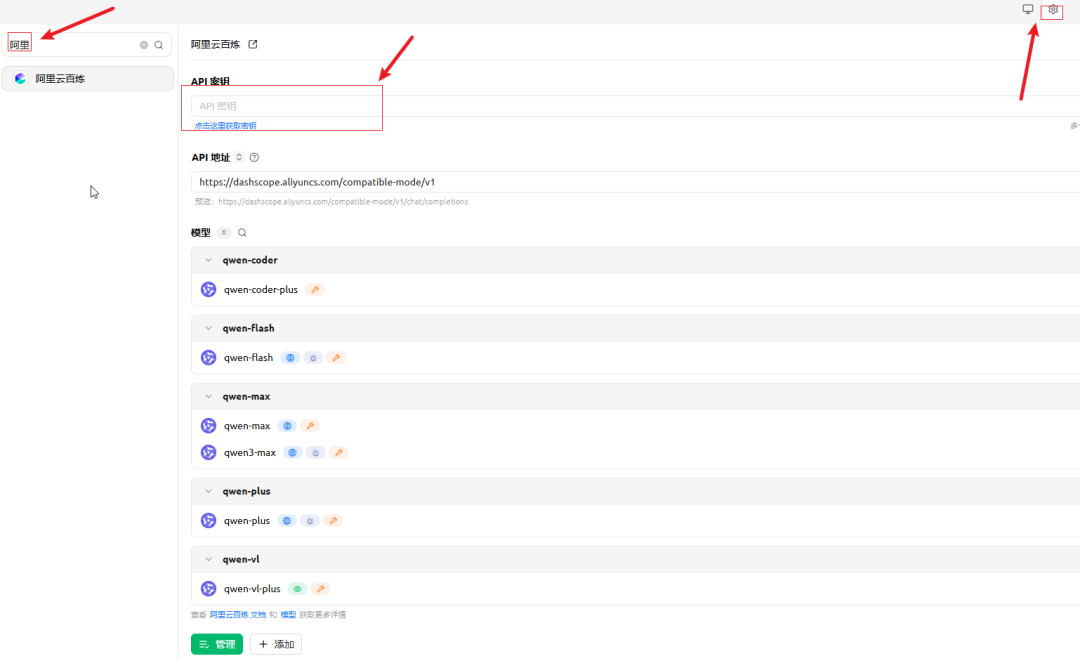The height and width of the screenshot is (661, 1080).
Task: Click the qwen-max model logo
Action: [208, 426]
